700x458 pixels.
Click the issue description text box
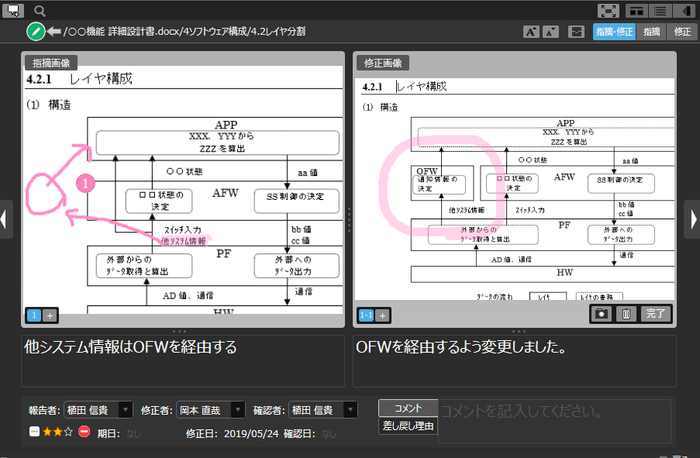pos(183,361)
